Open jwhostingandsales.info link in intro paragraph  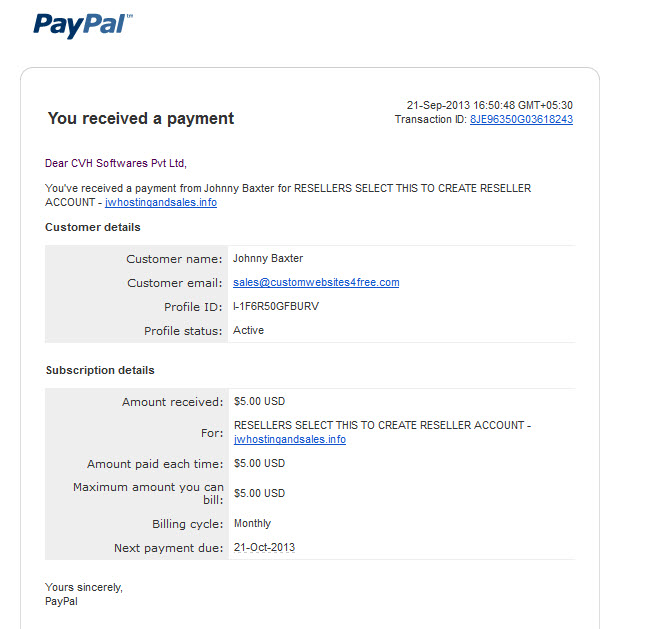pyautogui.click(x=161, y=202)
